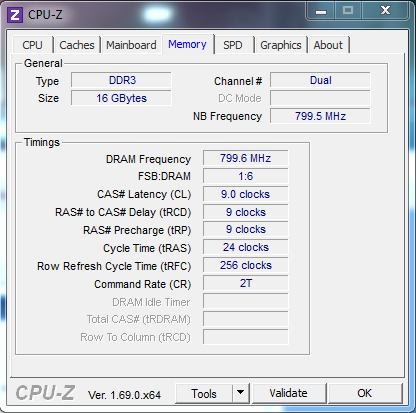Switch to the CPU tab

(33, 45)
